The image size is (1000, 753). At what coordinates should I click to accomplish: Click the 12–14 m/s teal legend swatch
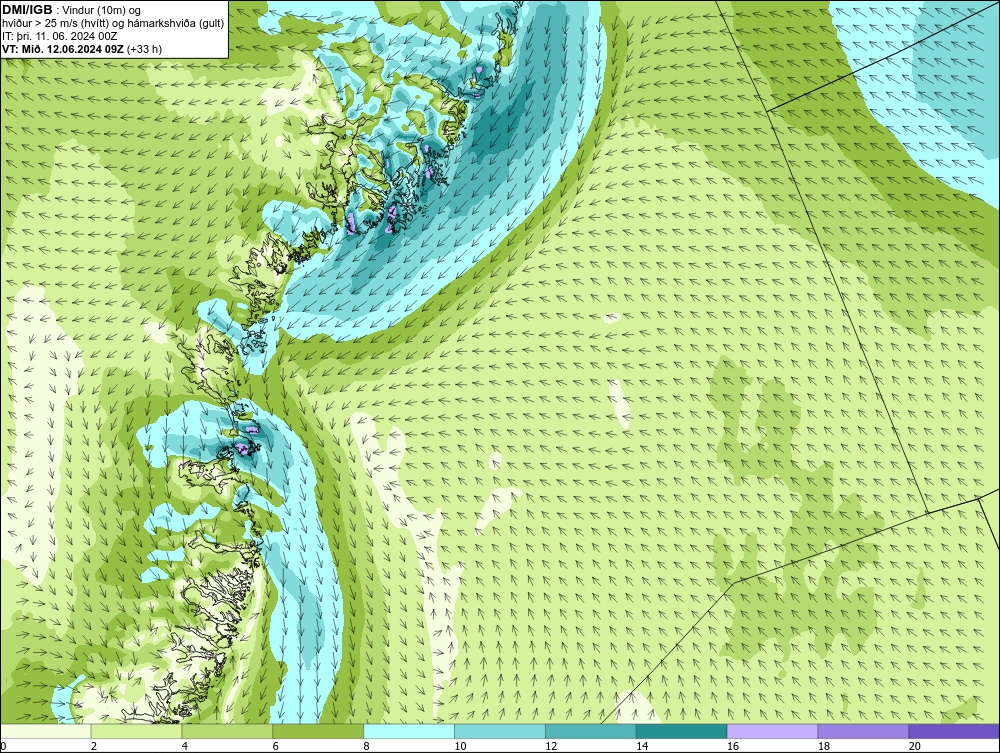591,731
